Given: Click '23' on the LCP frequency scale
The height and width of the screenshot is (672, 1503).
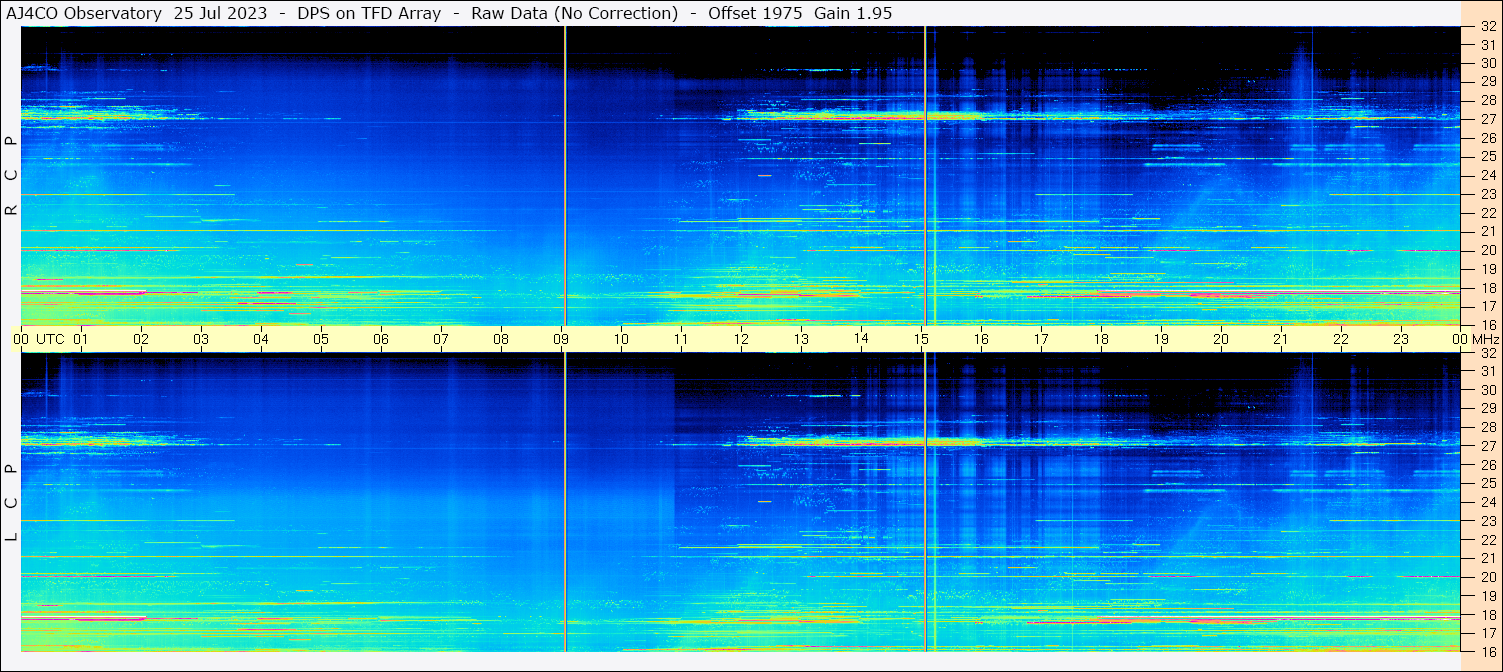Looking at the screenshot, I should click(1488, 521).
